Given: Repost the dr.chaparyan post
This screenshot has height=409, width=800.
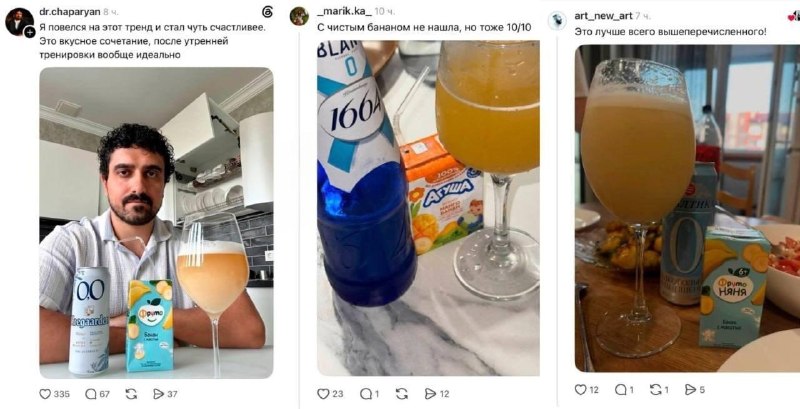Looking at the screenshot, I should (x=131, y=394).
